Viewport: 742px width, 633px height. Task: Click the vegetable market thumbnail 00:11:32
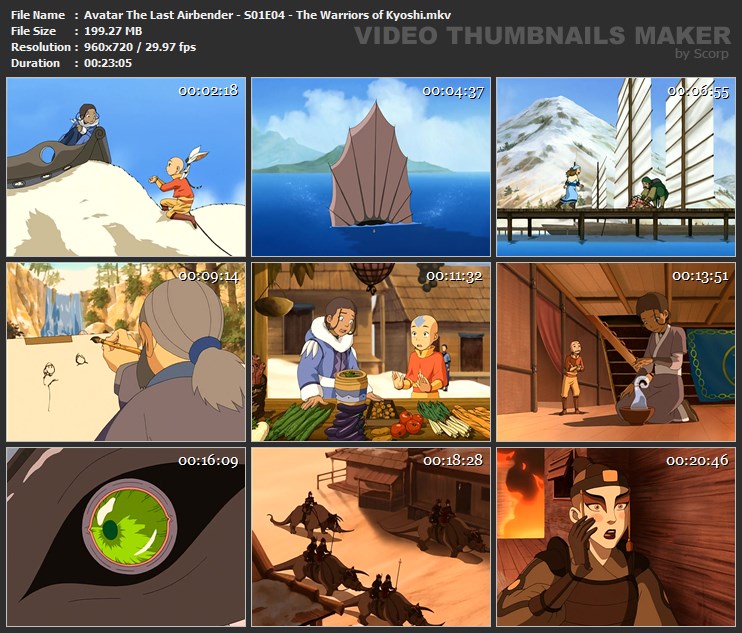pyautogui.click(x=371, y=352)
